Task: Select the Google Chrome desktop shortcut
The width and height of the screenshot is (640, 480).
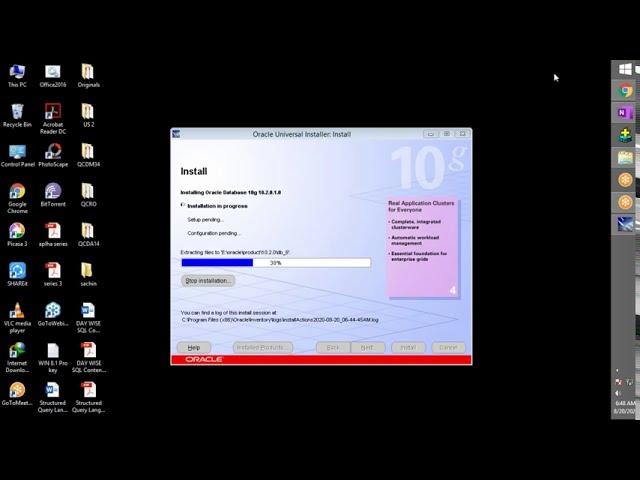Action: coord(17,198)
